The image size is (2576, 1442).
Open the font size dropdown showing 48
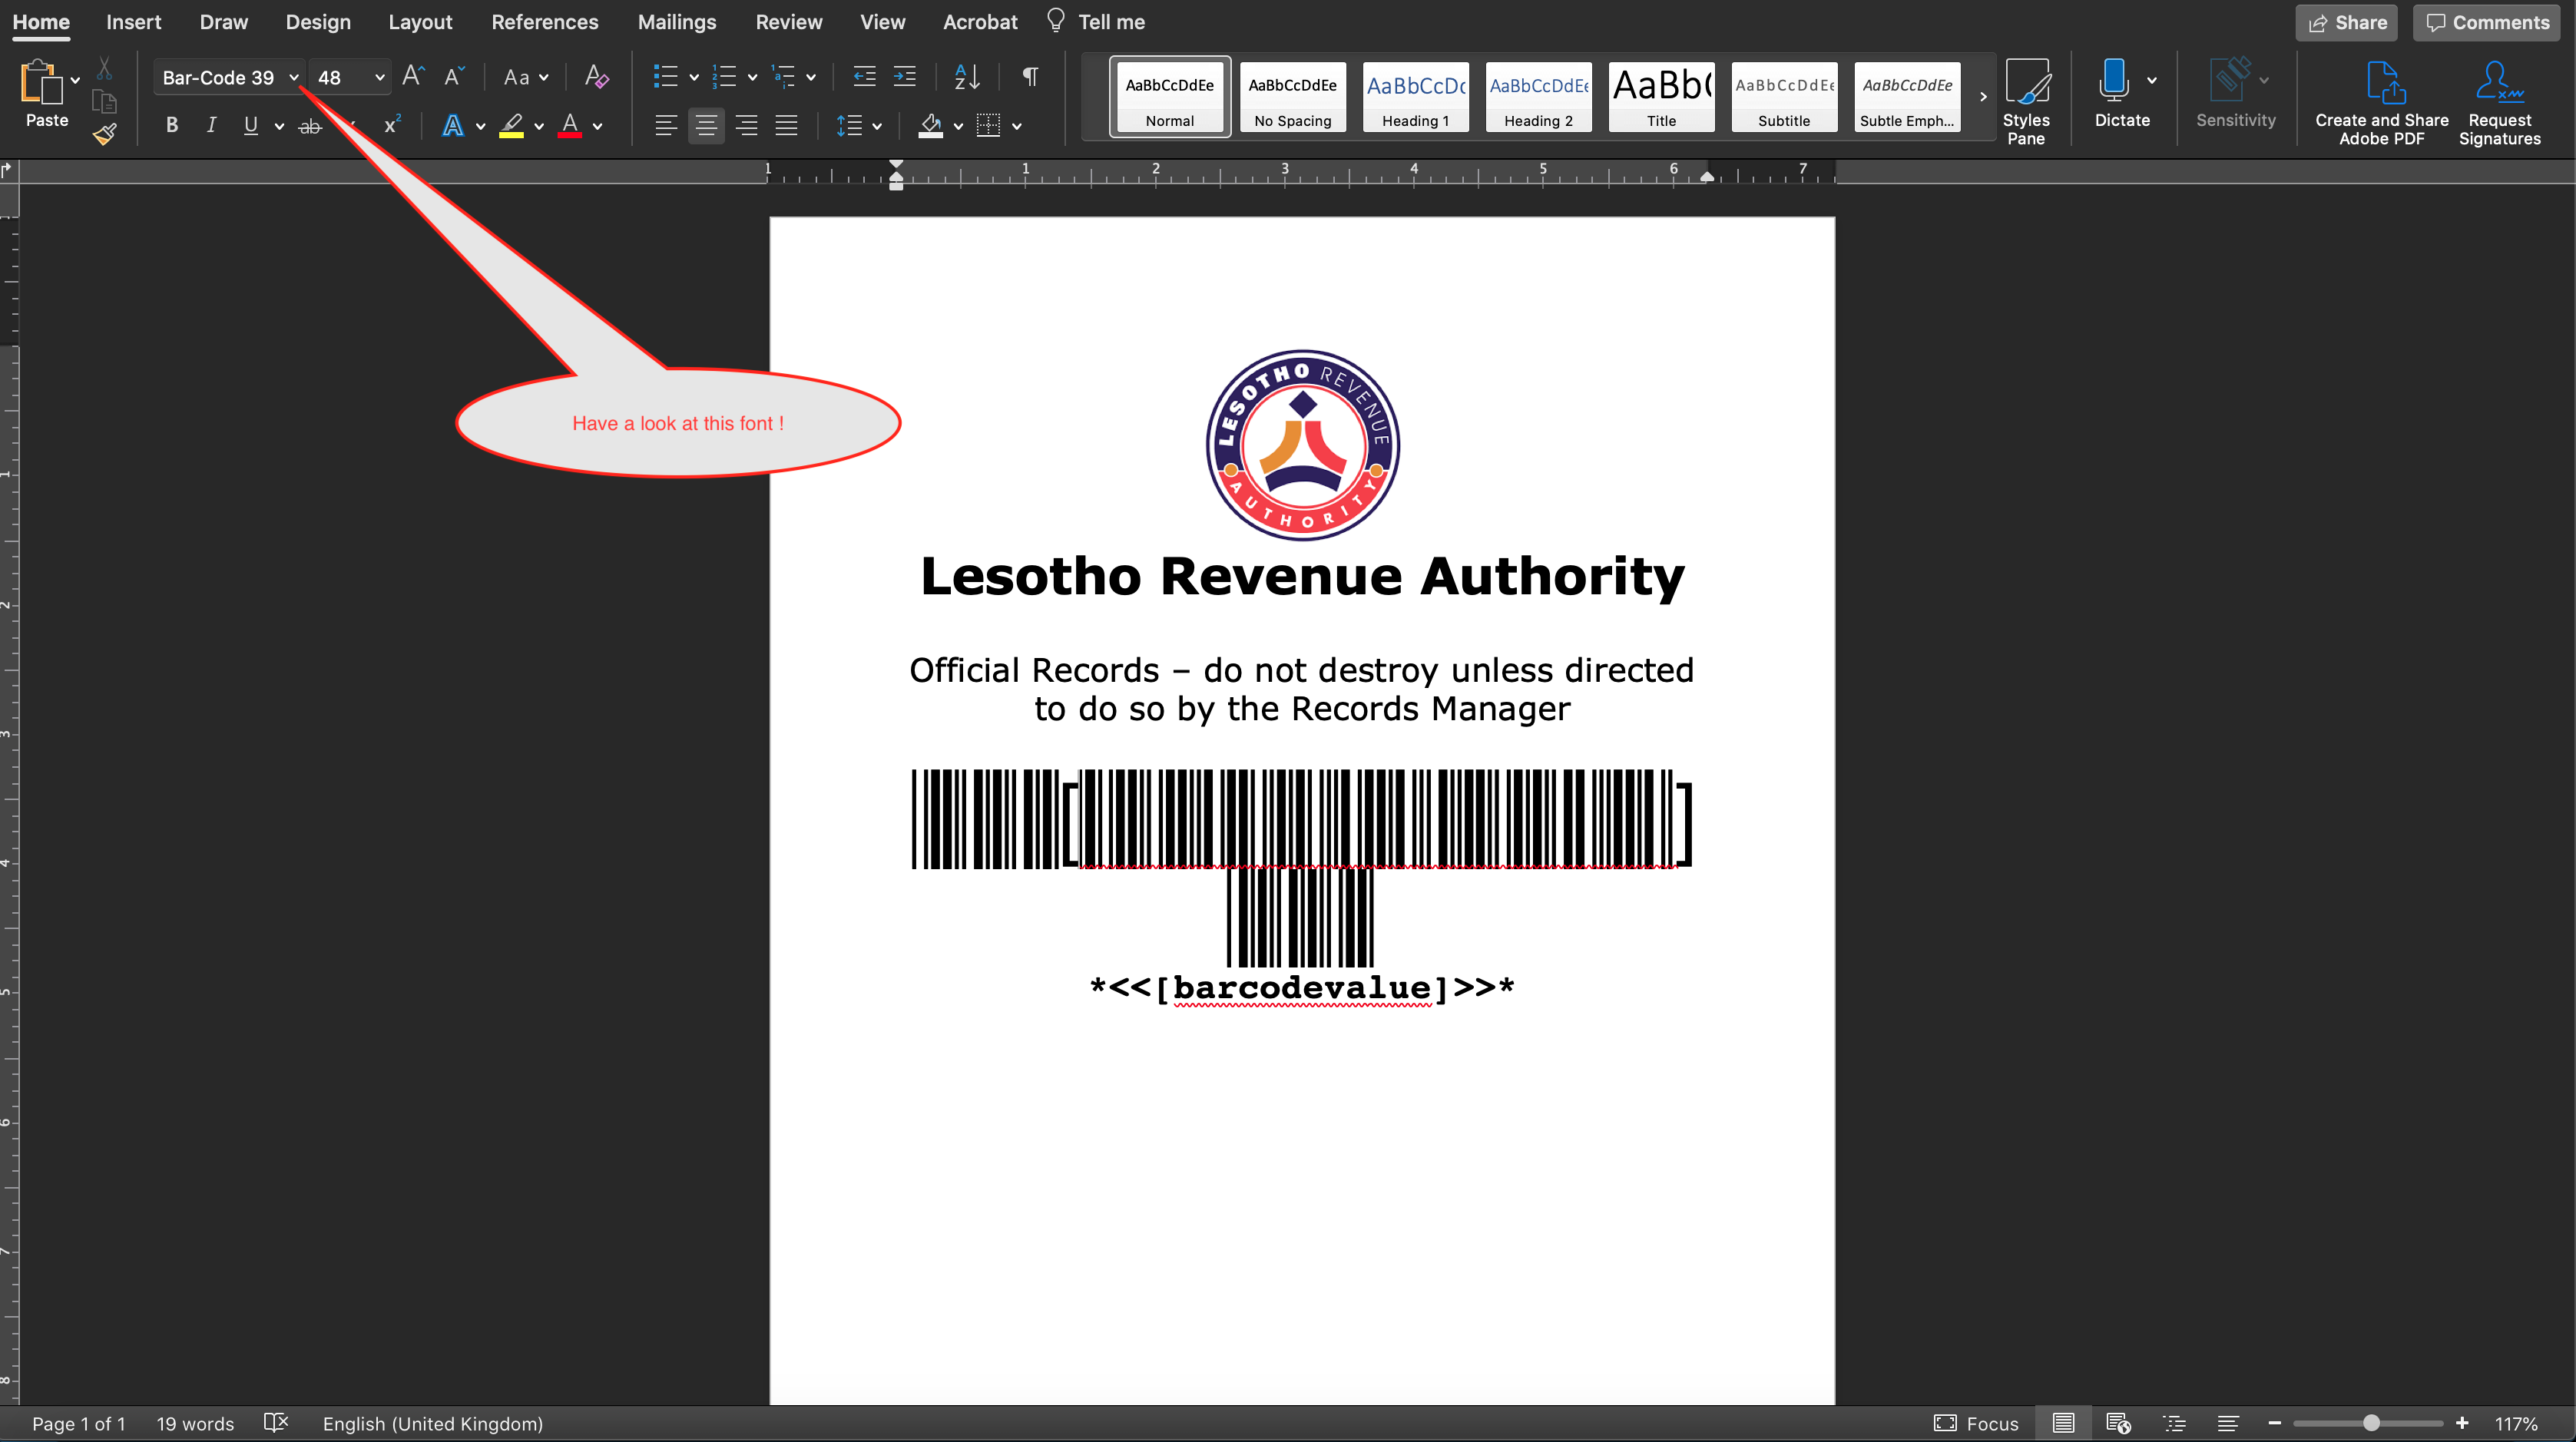[x=379, y=77]
